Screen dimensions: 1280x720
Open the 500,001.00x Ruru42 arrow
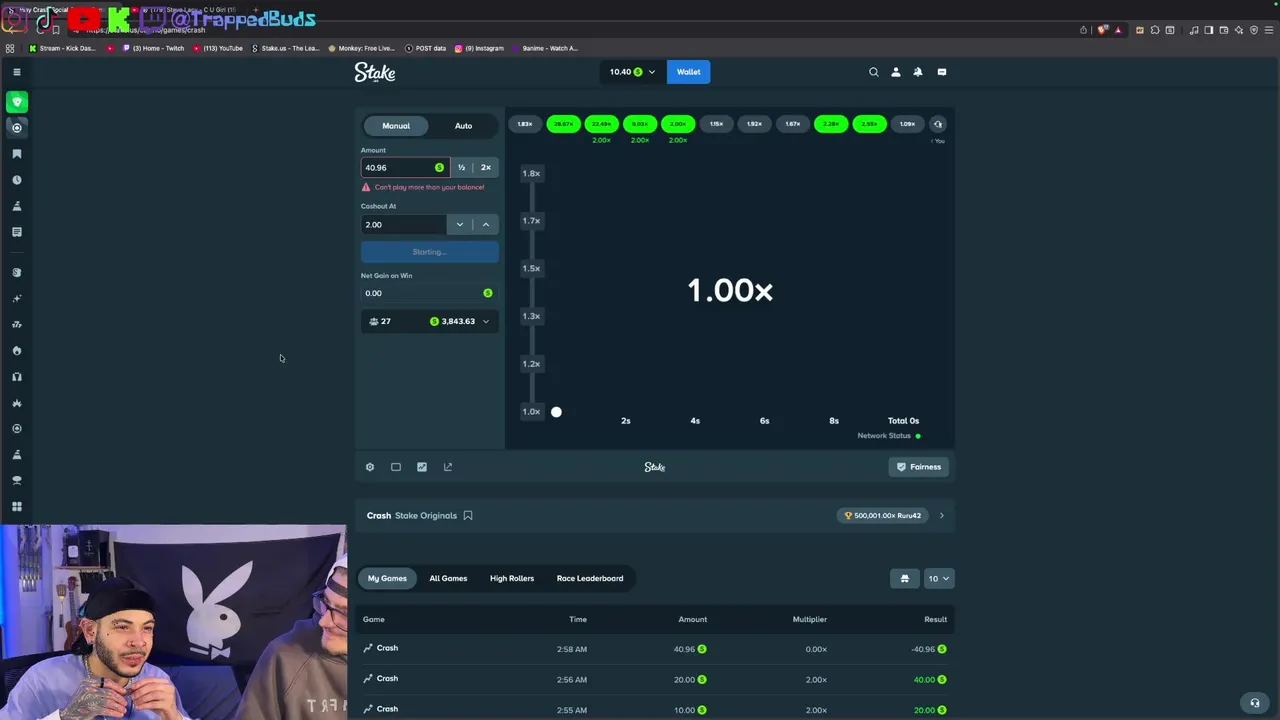click(x=941, y=516)
